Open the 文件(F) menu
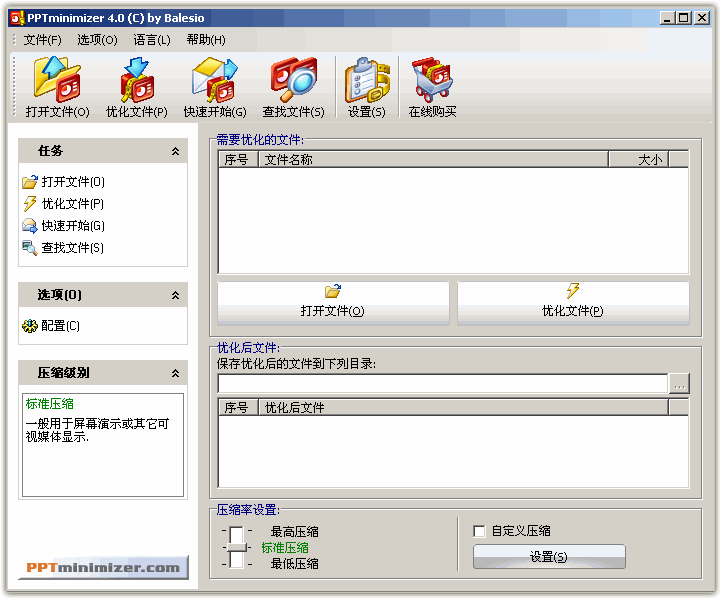 (42, 40)
